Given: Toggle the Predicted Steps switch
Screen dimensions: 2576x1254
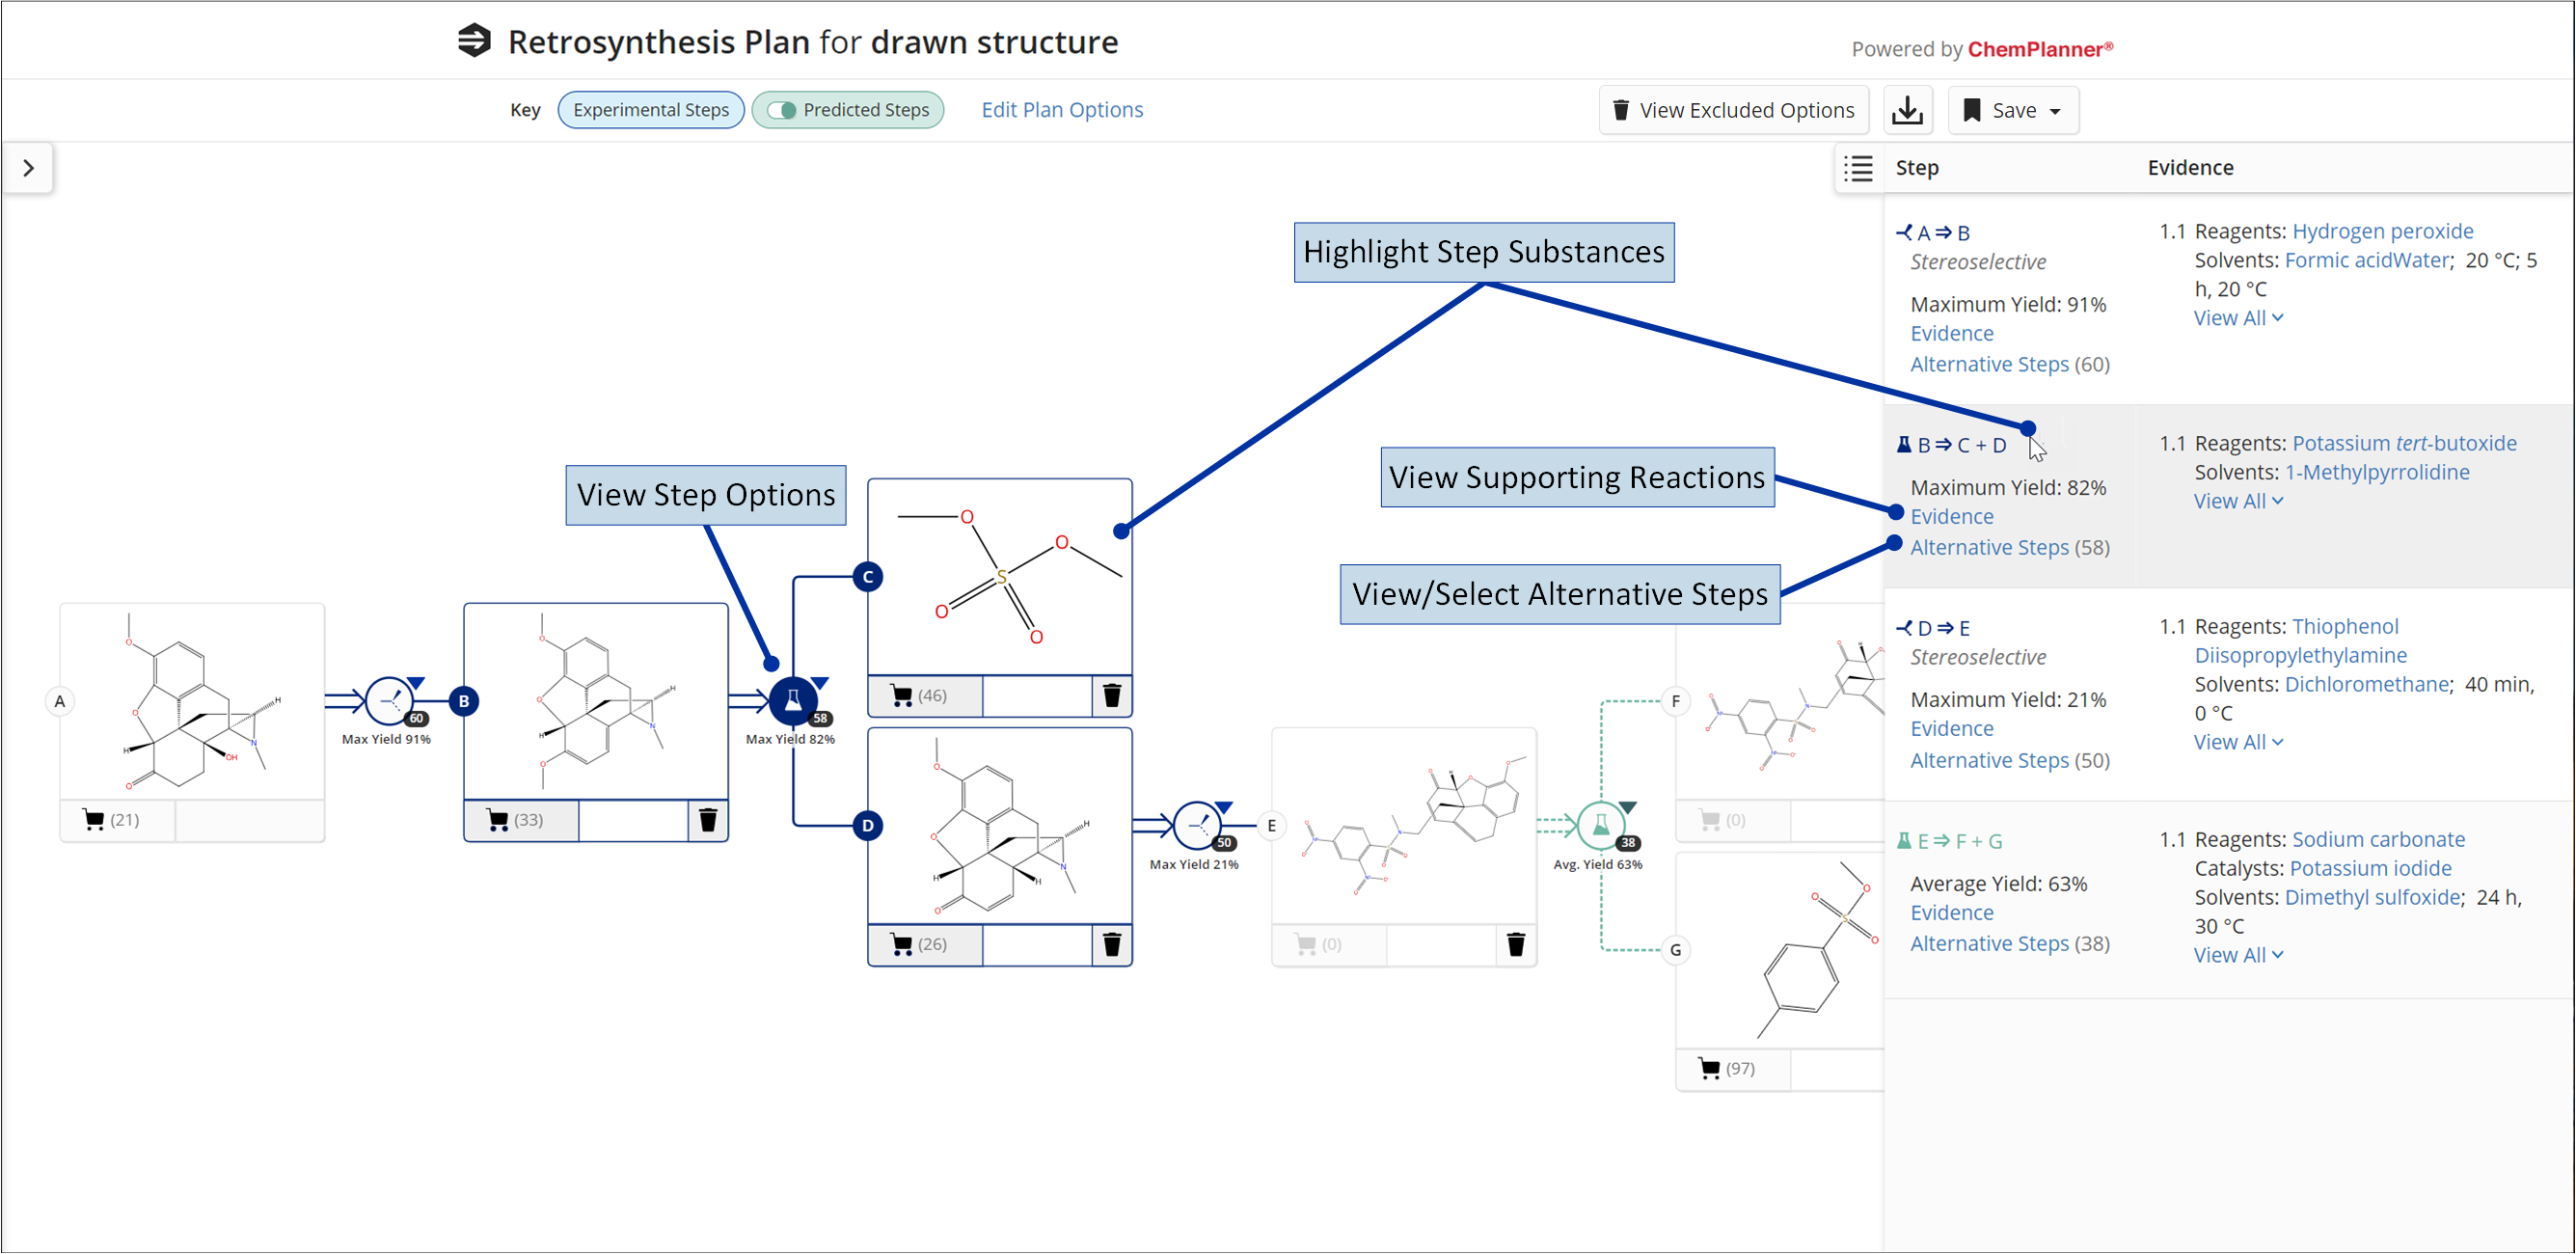Looking at the screenshot, I should point(783,110).
